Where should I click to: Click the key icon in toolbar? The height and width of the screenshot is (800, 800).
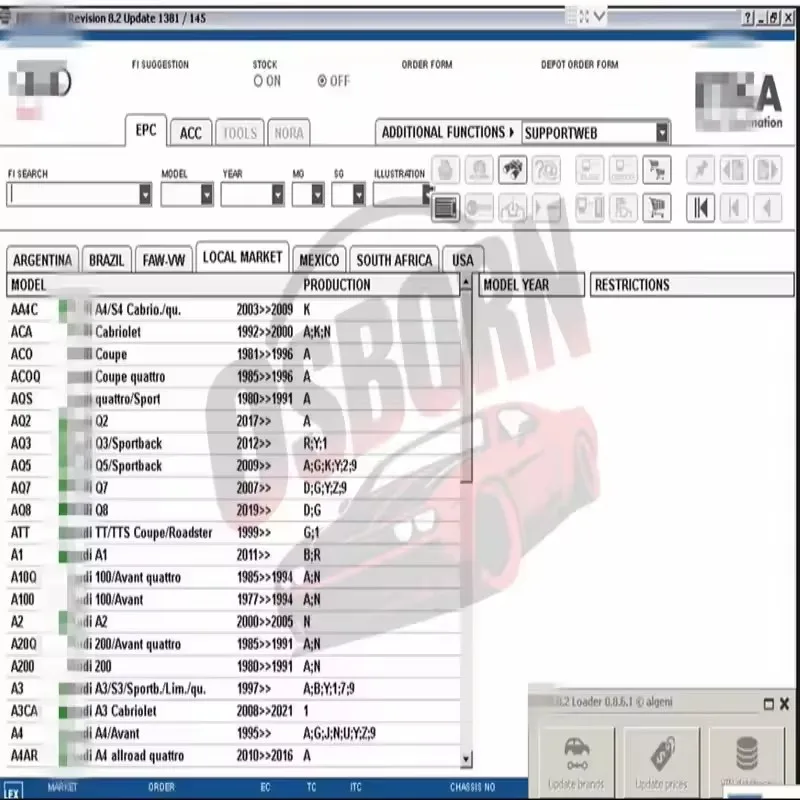(479, 208)
